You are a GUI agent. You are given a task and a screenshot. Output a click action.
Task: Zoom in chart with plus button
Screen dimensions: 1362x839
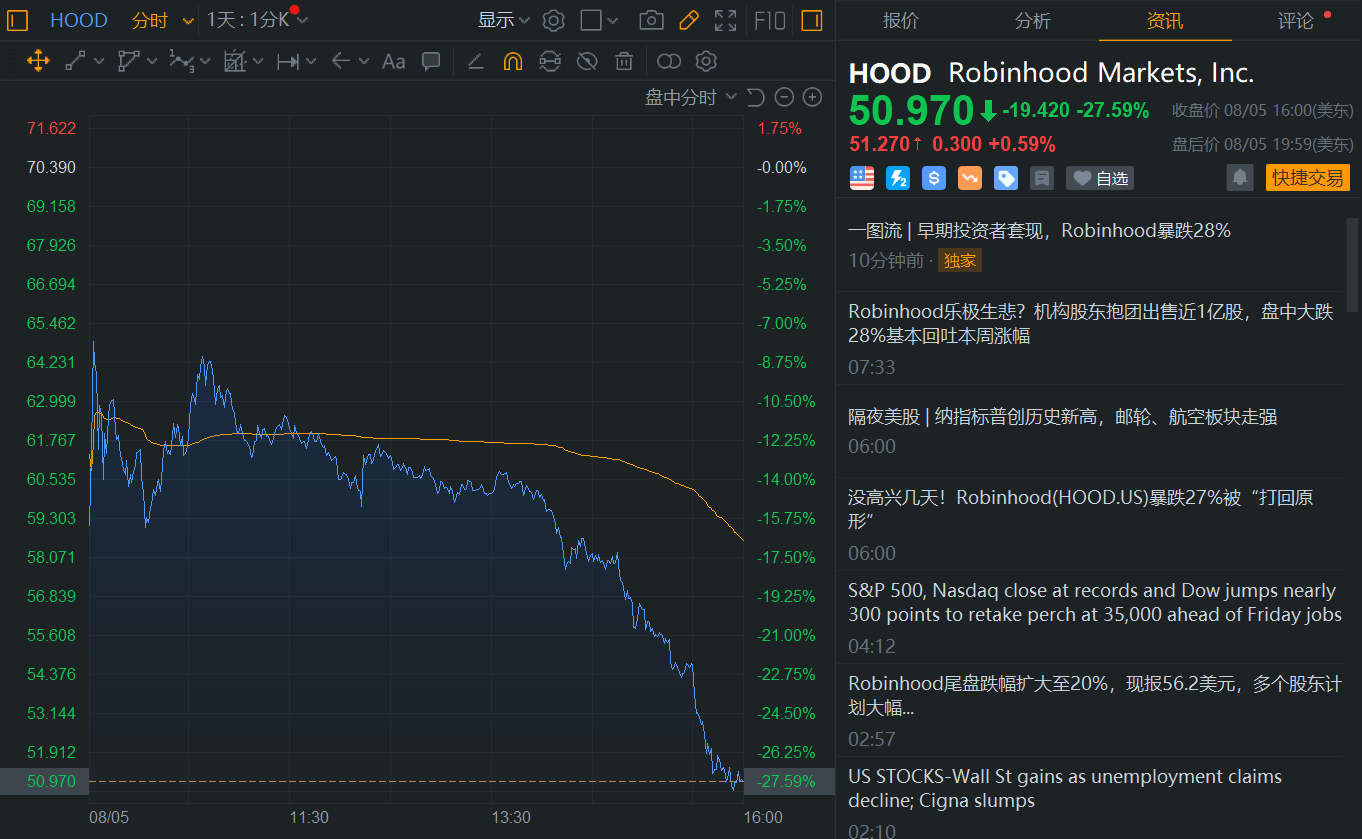813,97
